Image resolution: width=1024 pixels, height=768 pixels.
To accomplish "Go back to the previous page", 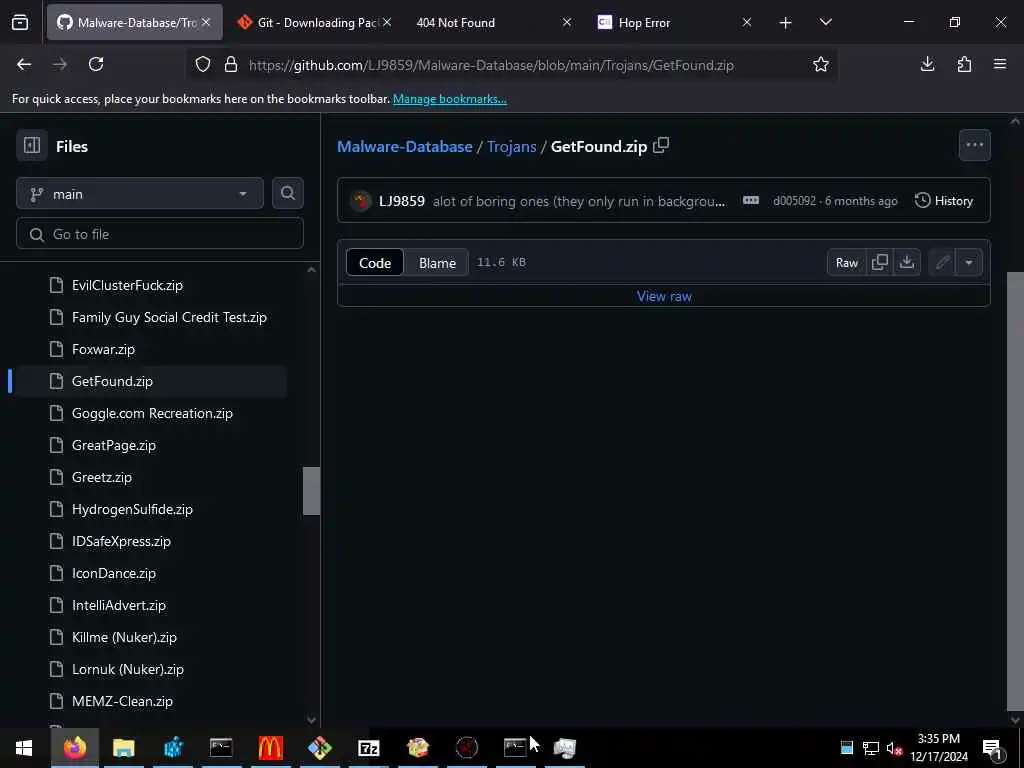I will tap(24, 65).
